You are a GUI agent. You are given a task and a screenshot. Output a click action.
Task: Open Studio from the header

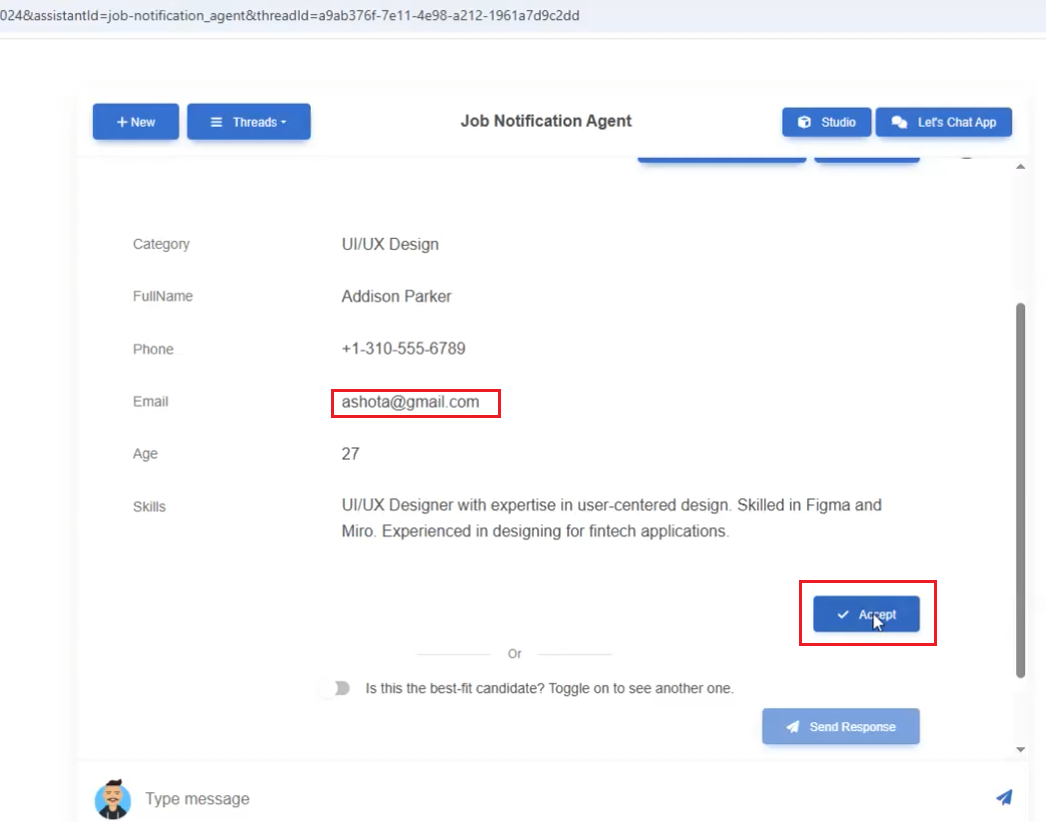click(827, 122)
